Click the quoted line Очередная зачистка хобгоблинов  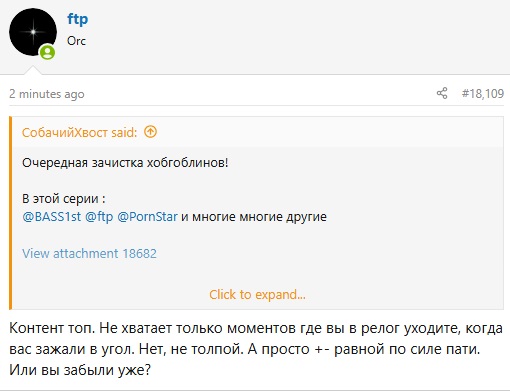pos(125,163)
